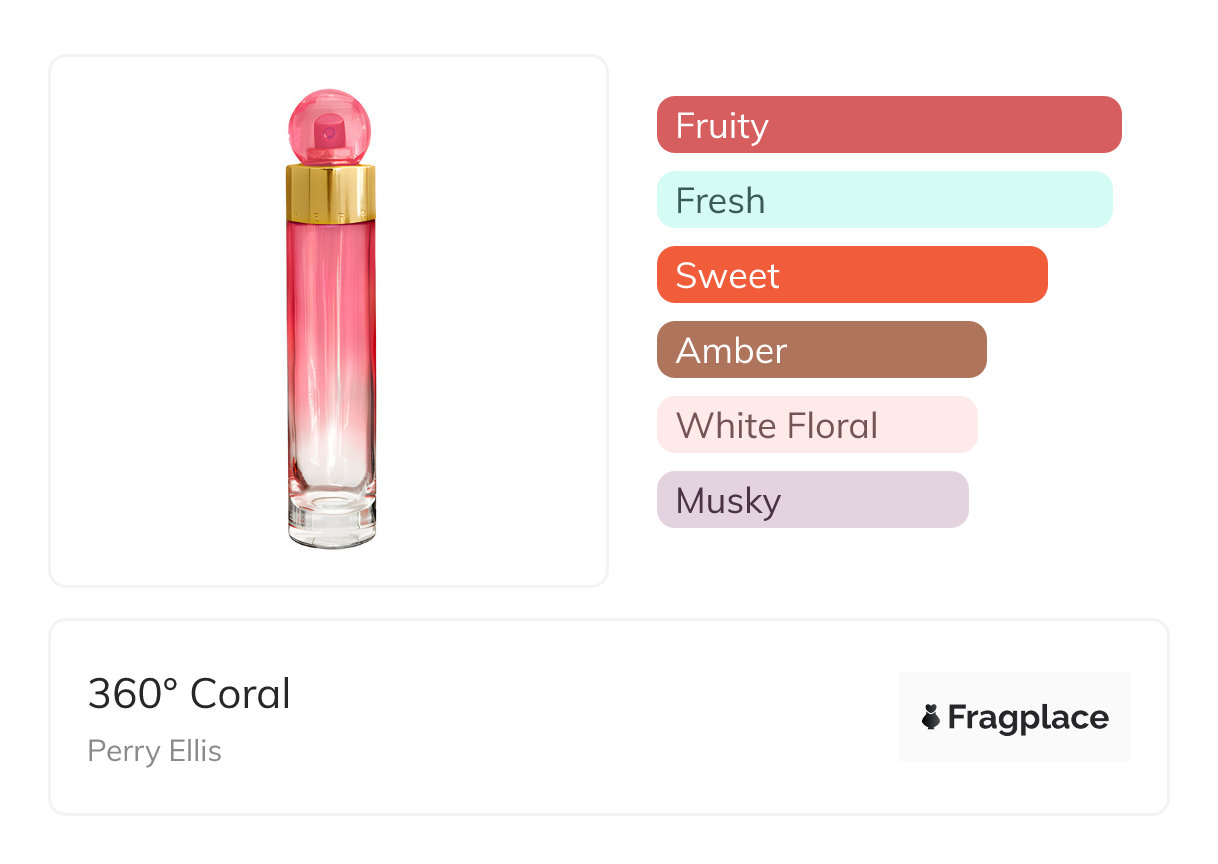Viewport: 1218px width, 864px height.
Task: Open the Perry Ellis brand link
Action: (155, 751)
